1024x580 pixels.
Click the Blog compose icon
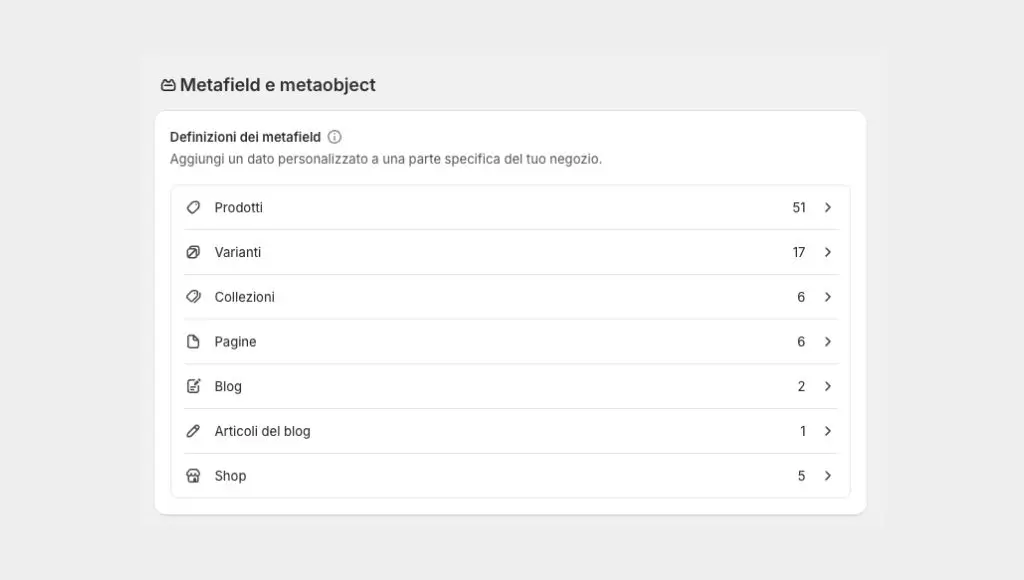193,386
